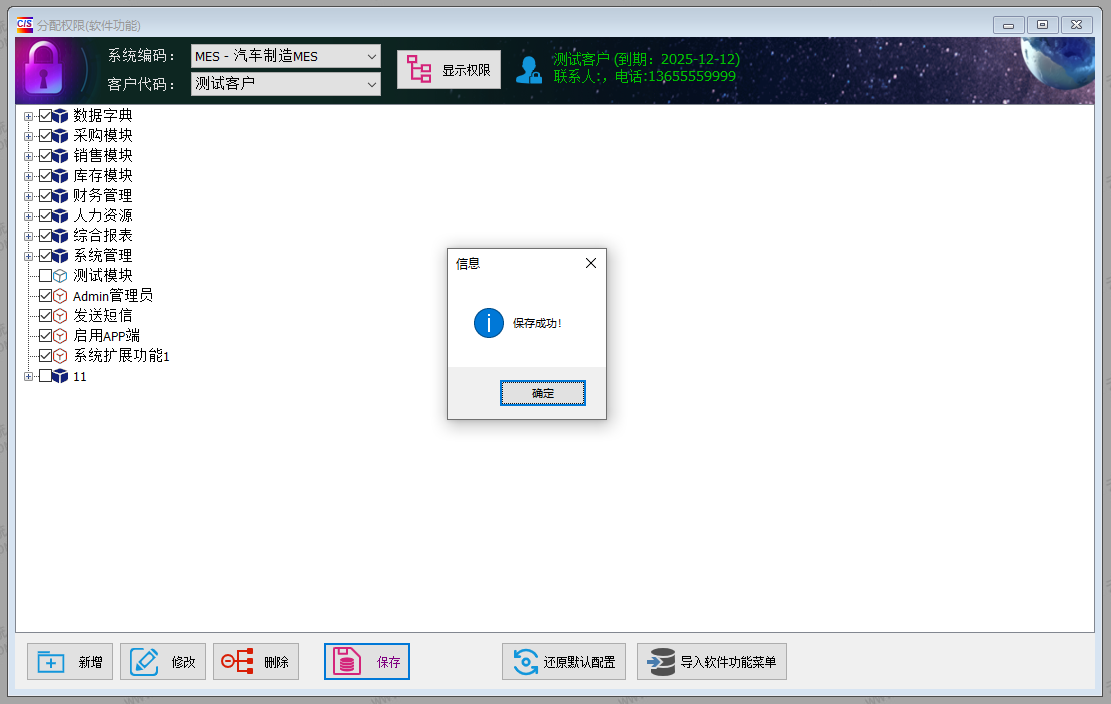This screenshot has width=1111, height=704.
Task: Expand the 销售模块 node
Action: 28,156
